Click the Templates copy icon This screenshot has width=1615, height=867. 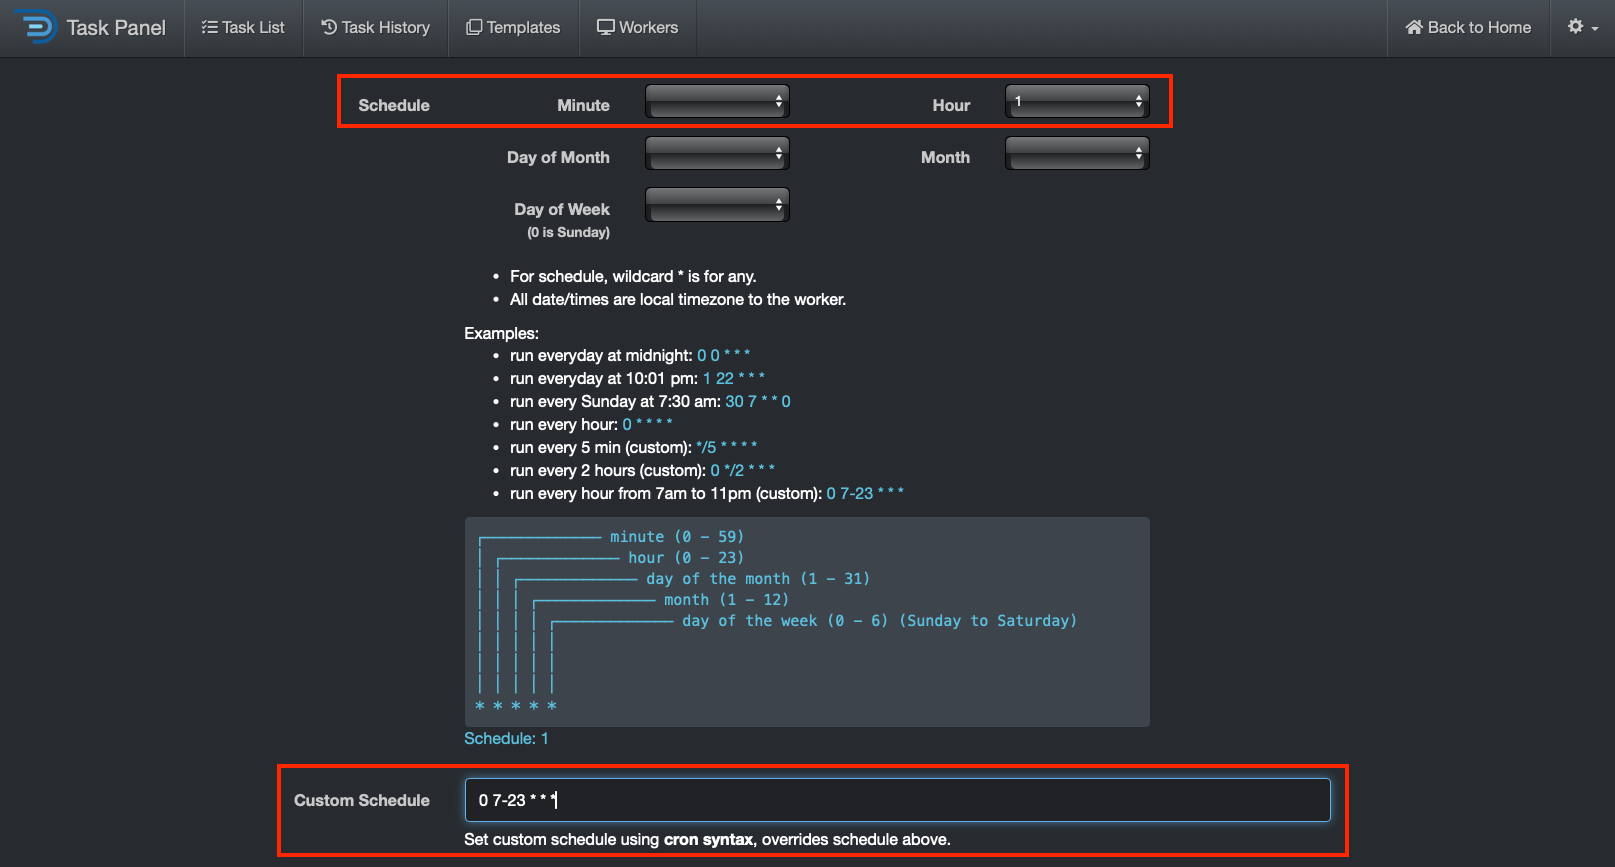pos(474,27)
